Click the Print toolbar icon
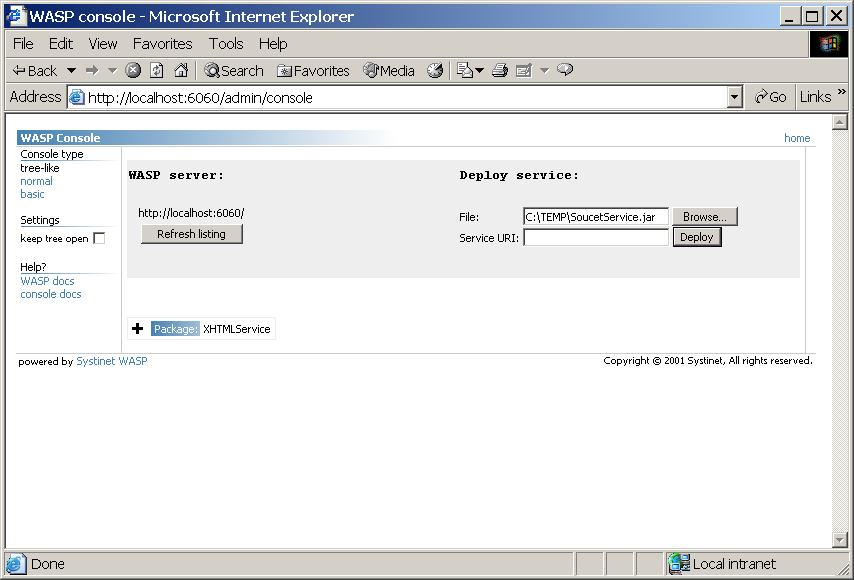854x580 pixels. 500,70
